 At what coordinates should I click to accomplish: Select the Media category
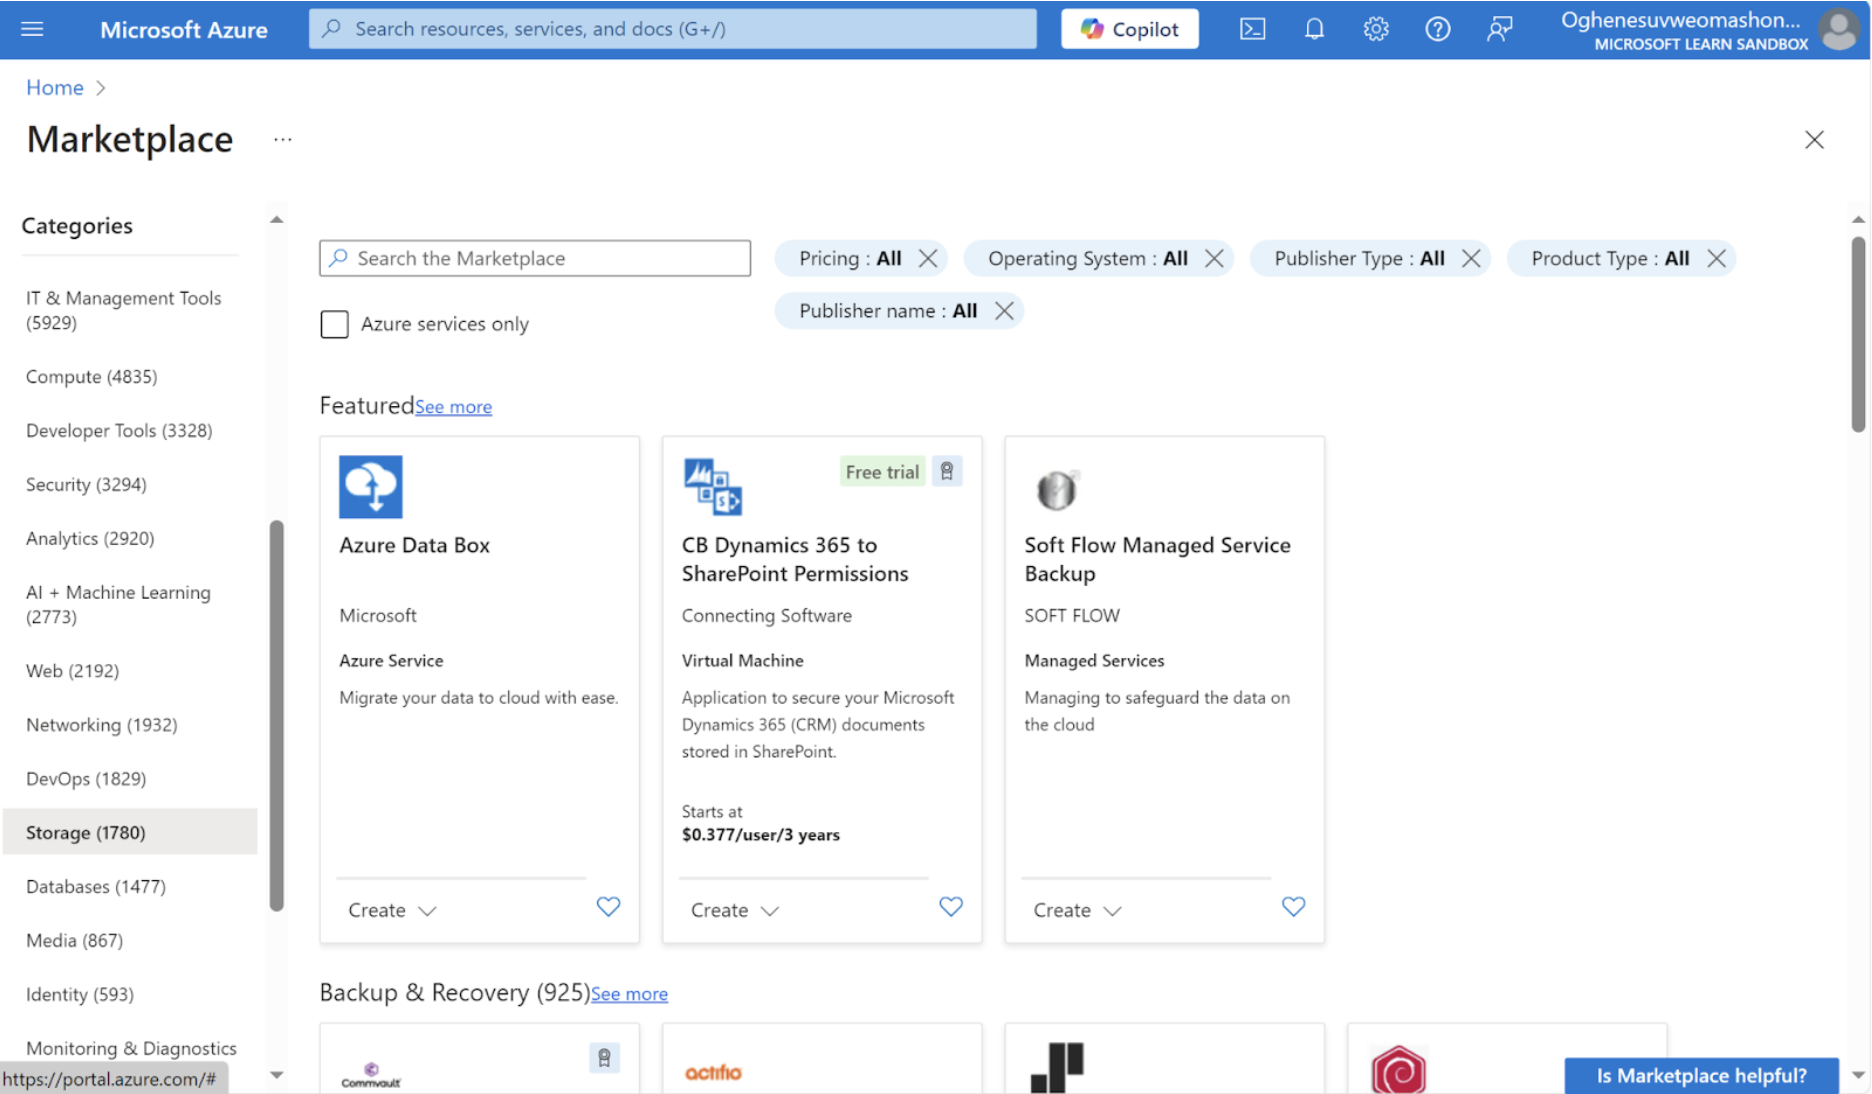[130, 941]
